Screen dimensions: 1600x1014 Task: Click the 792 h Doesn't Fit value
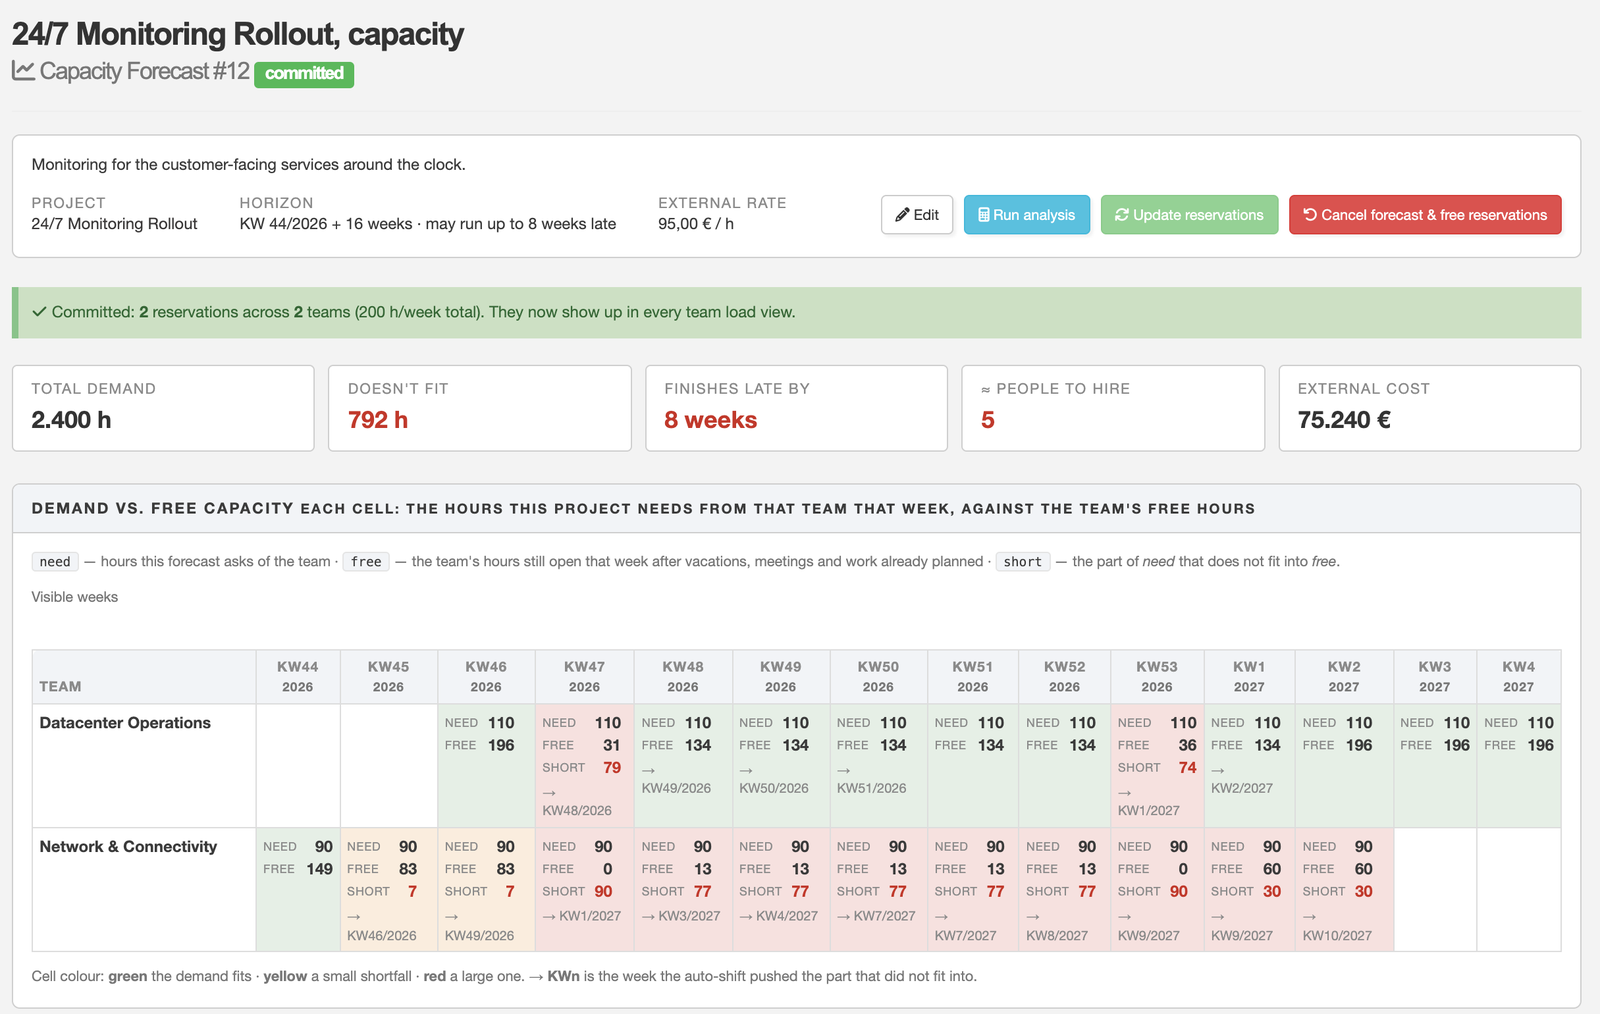(x=378, y=420)
